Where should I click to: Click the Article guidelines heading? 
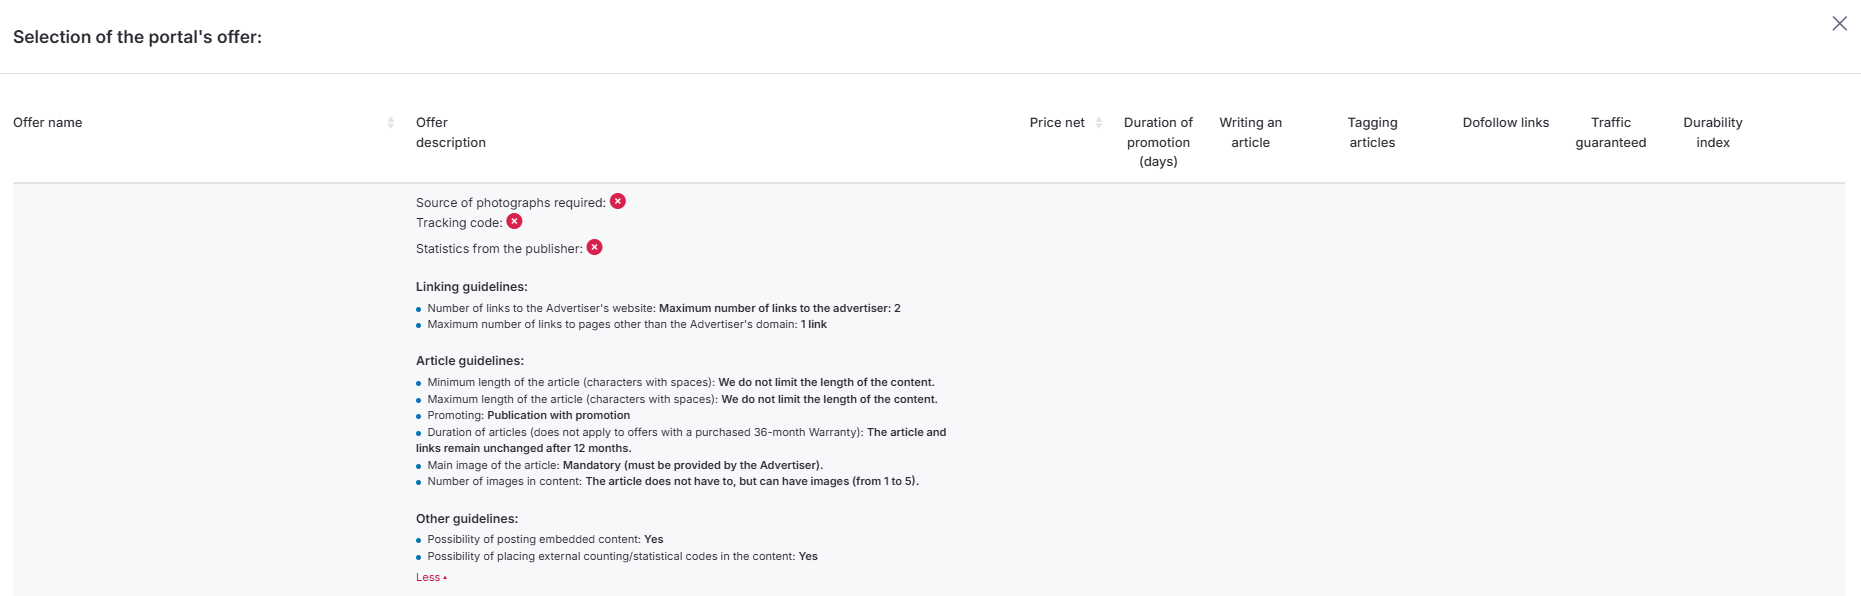click(470, 361)
